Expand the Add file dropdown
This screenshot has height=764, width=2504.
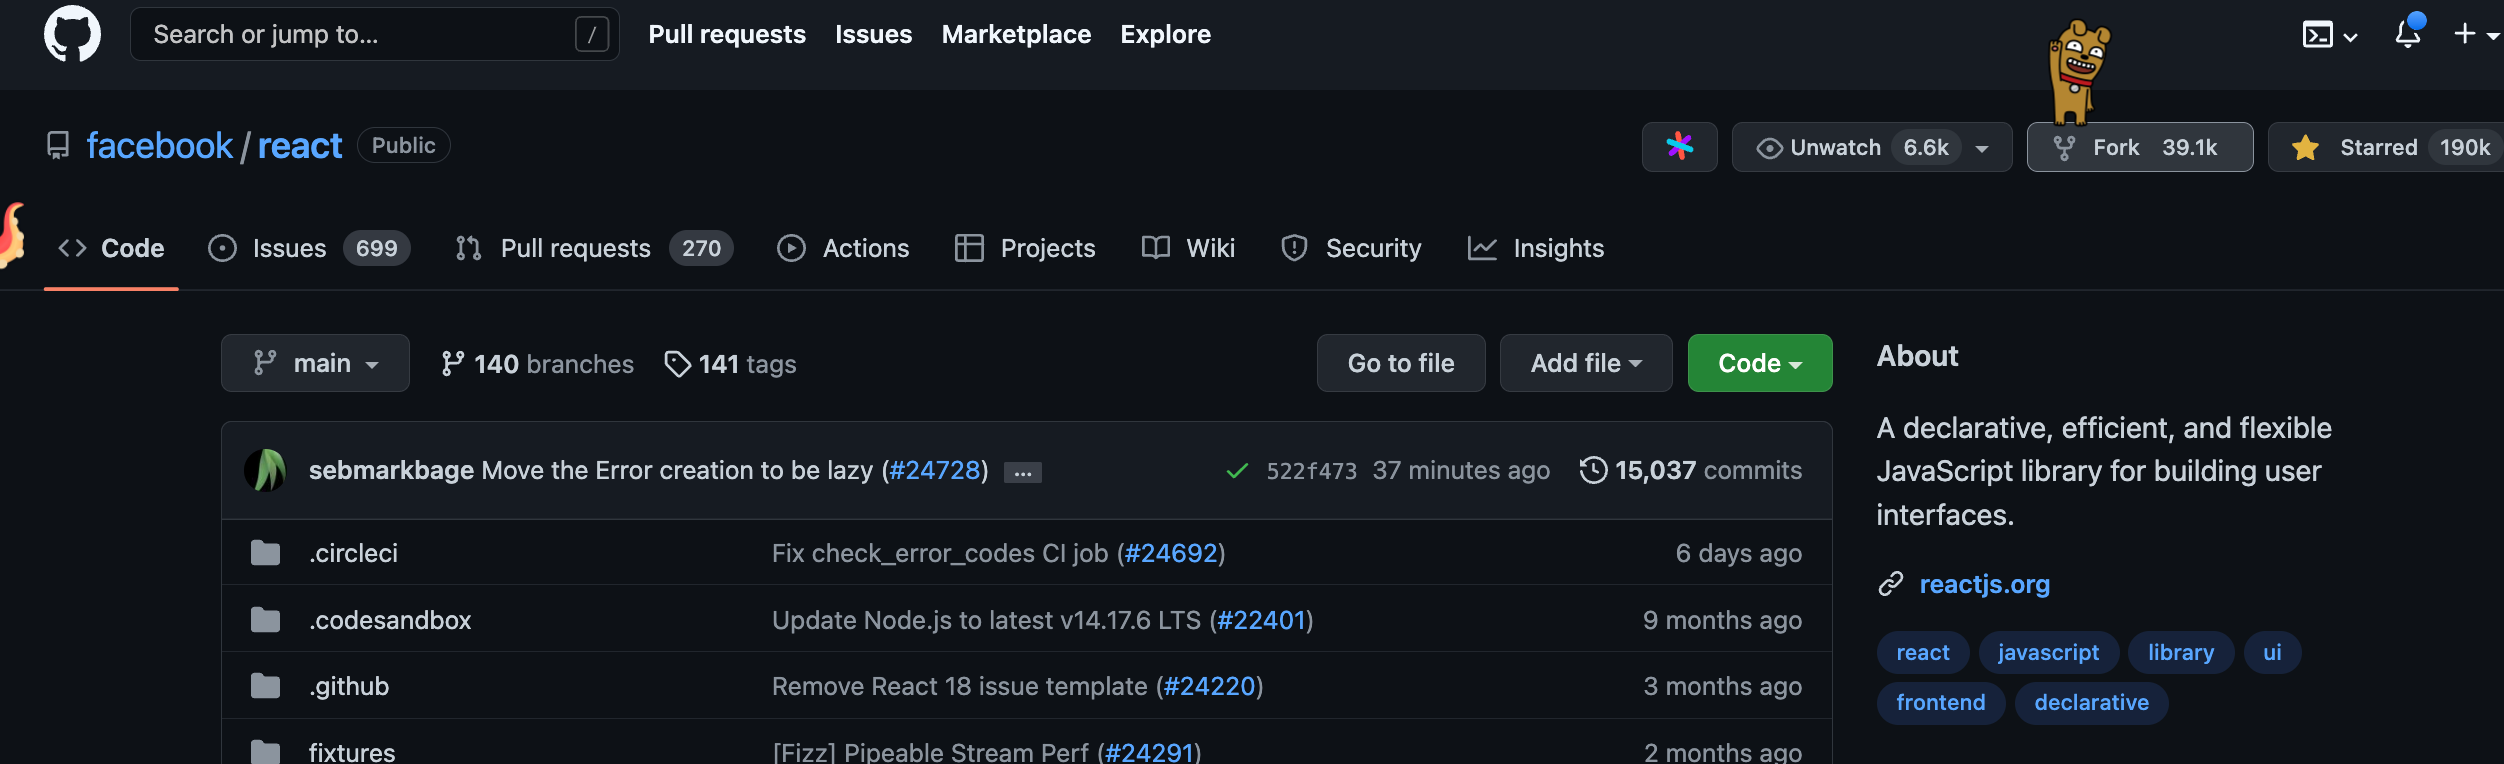(x=1585, y=363)
